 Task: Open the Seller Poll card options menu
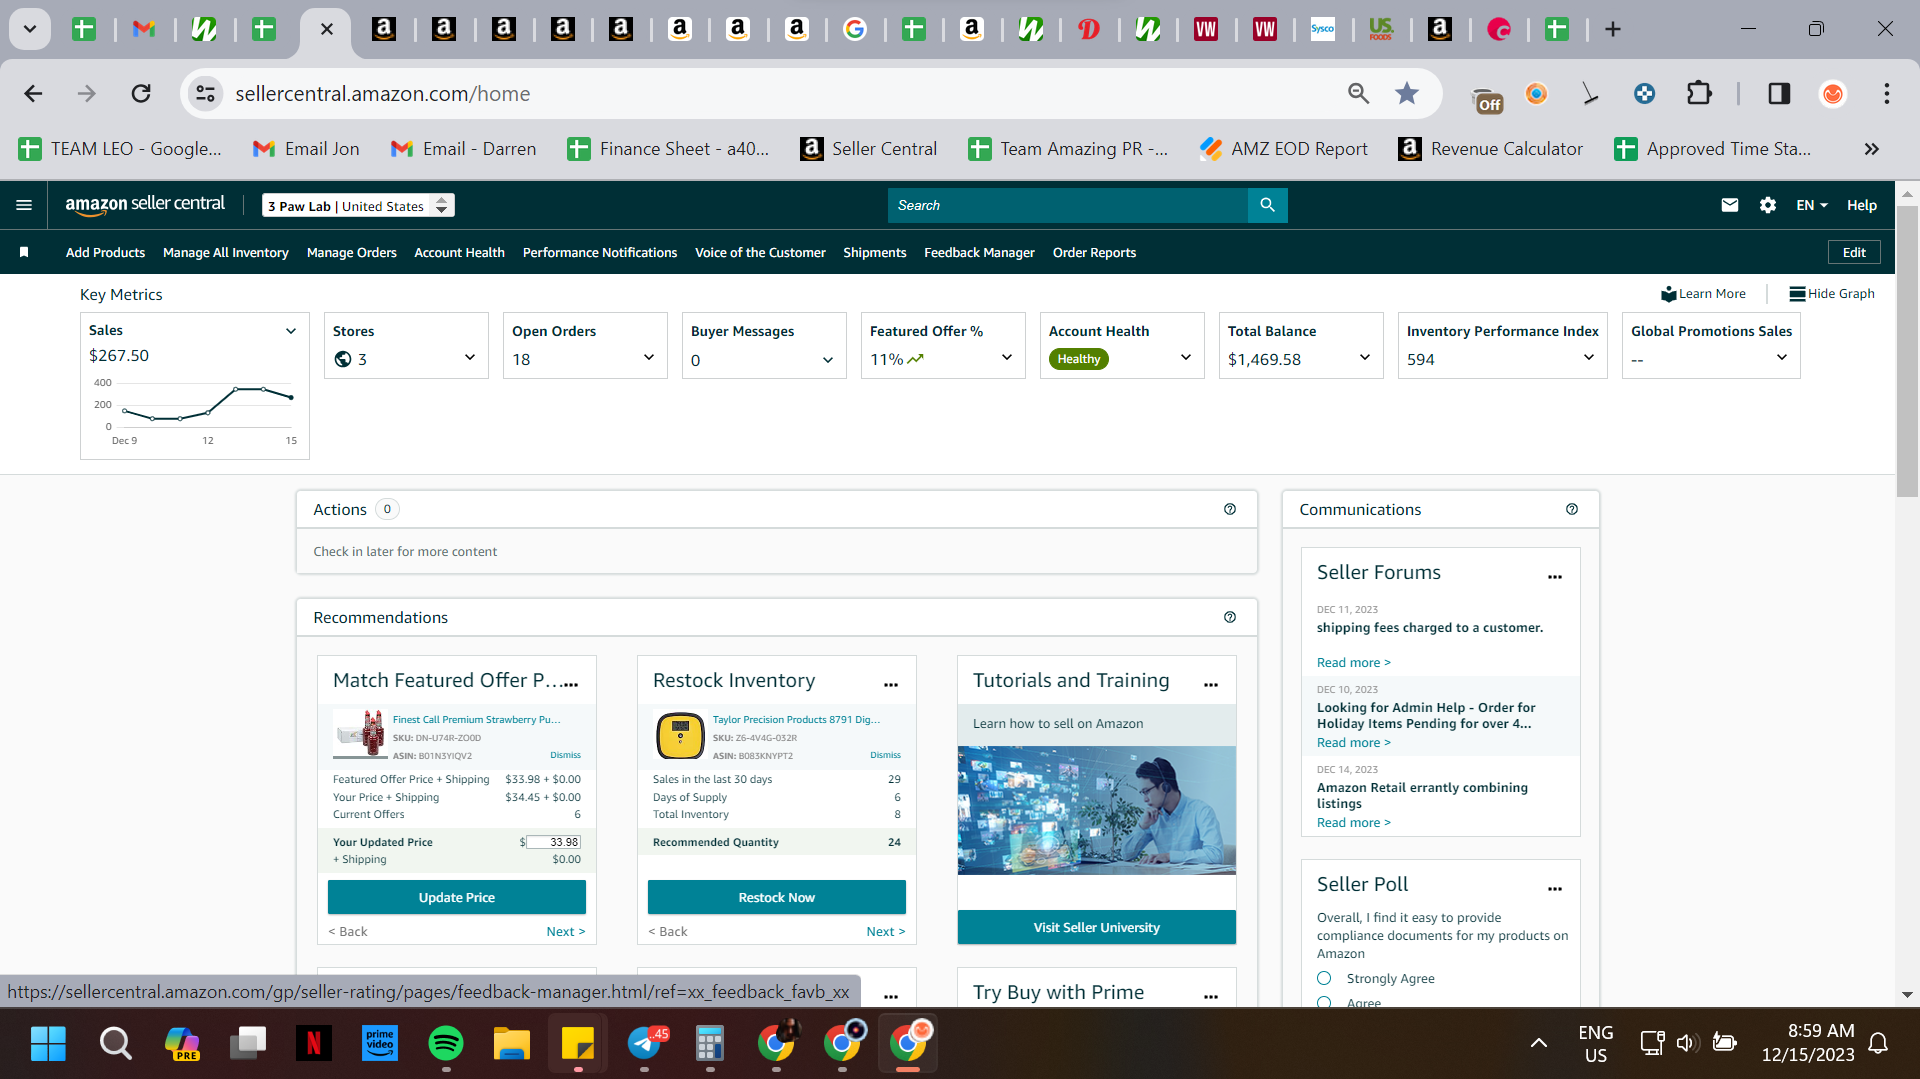point(1555,889)
